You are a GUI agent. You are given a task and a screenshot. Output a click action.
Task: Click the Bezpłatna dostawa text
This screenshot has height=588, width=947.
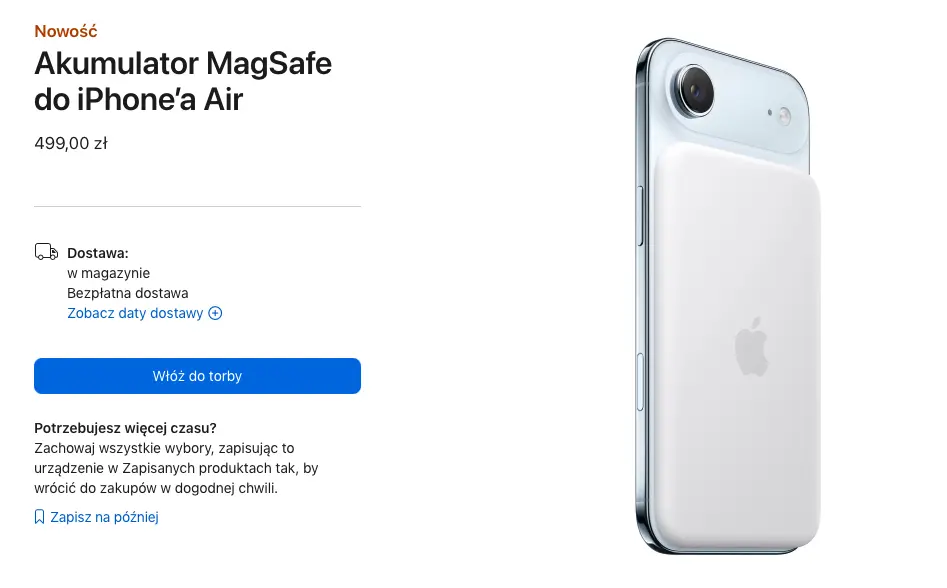[128, 293]
